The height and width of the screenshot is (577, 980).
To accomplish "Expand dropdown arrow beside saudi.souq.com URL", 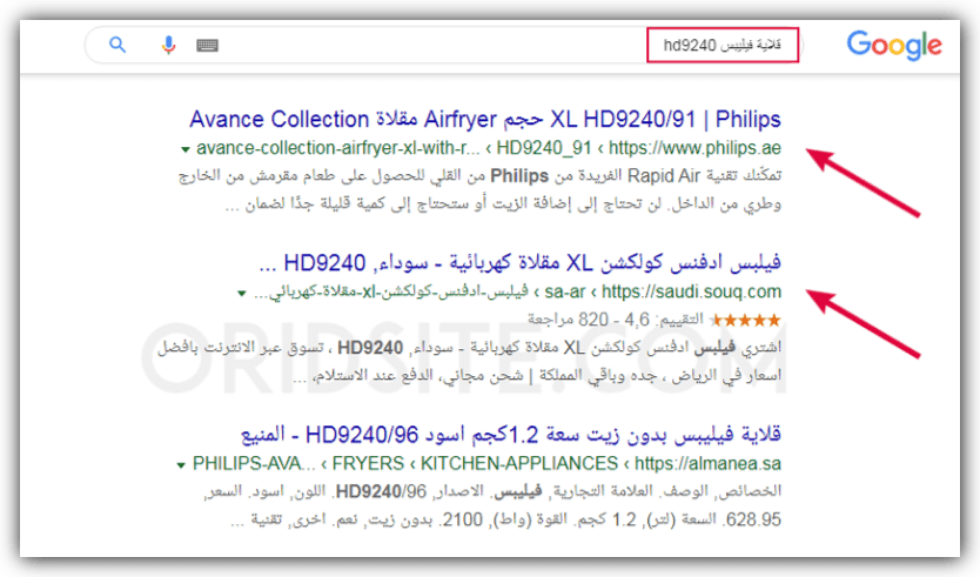I will coord(241,293).
